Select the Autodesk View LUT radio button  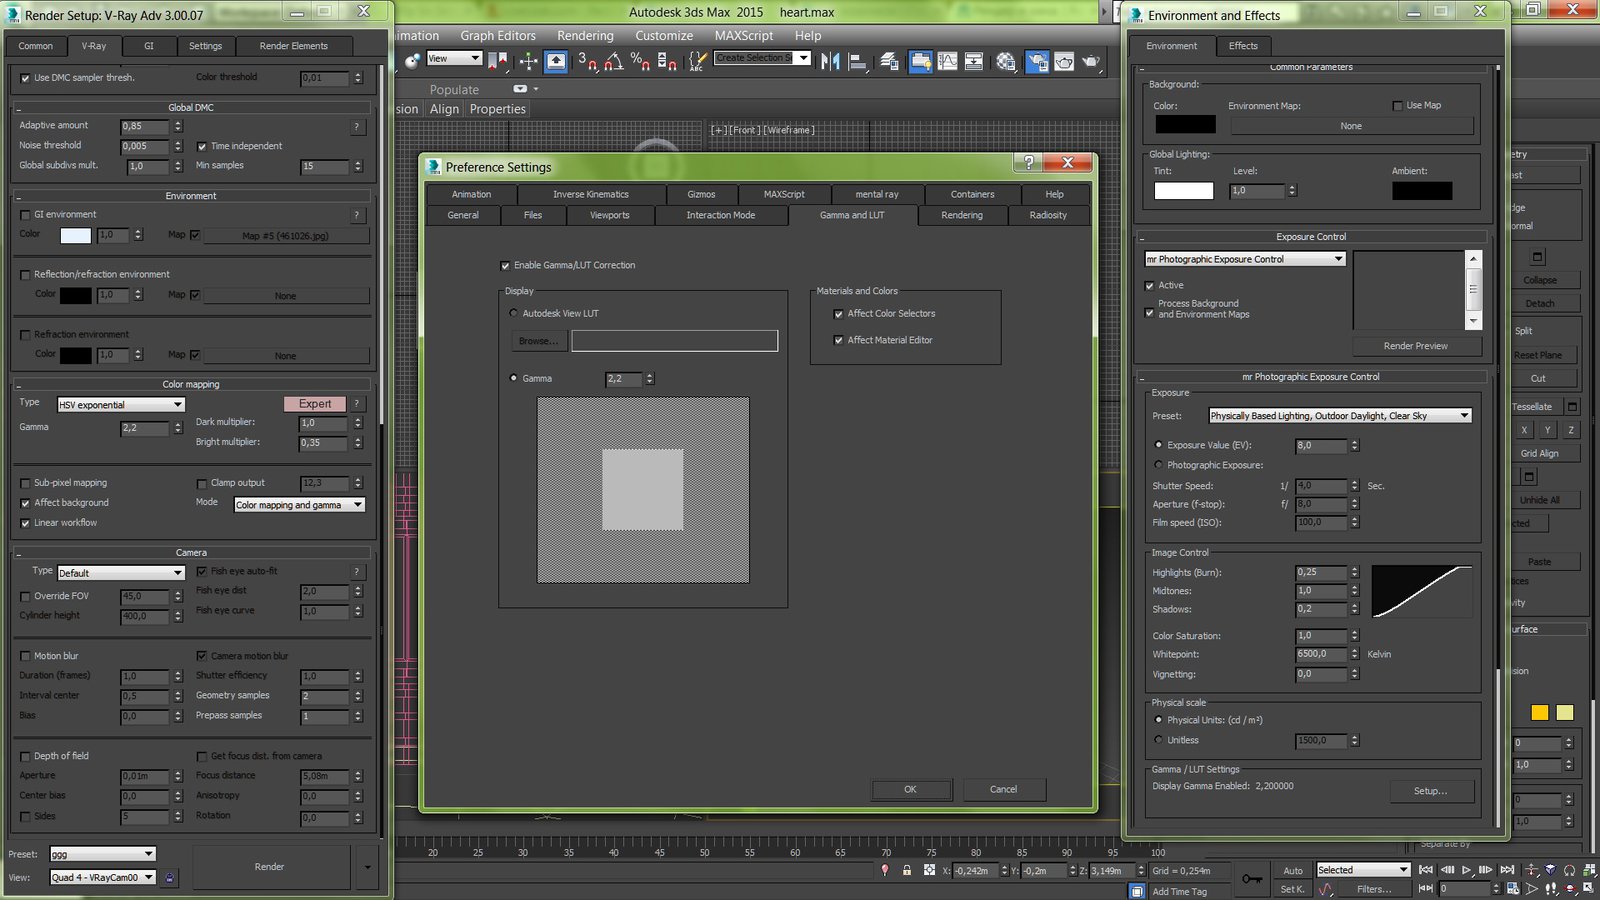pos(514,314)
